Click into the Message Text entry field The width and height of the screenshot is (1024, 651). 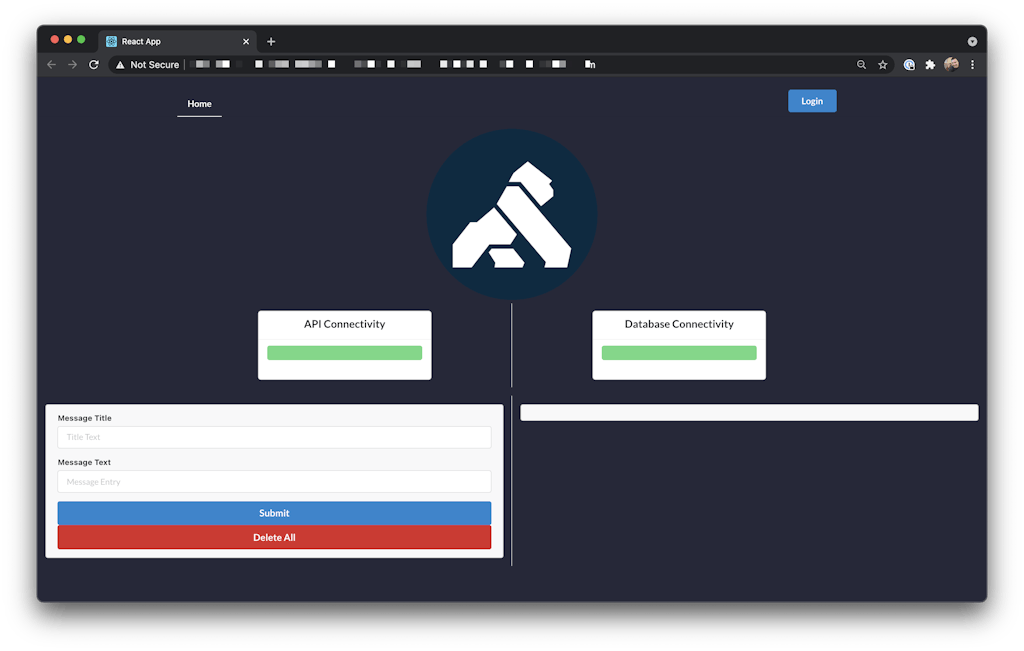pos(274,482)
